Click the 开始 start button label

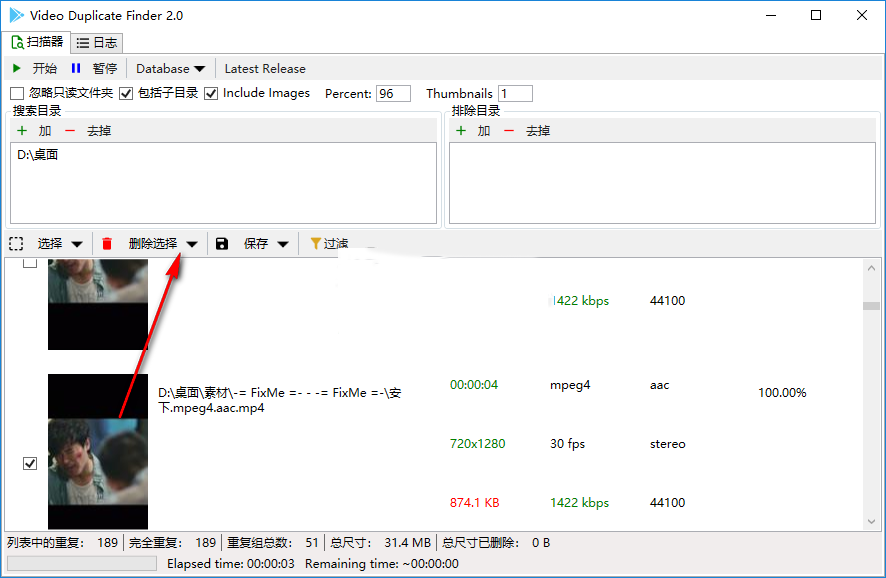[x=45, y=68]
